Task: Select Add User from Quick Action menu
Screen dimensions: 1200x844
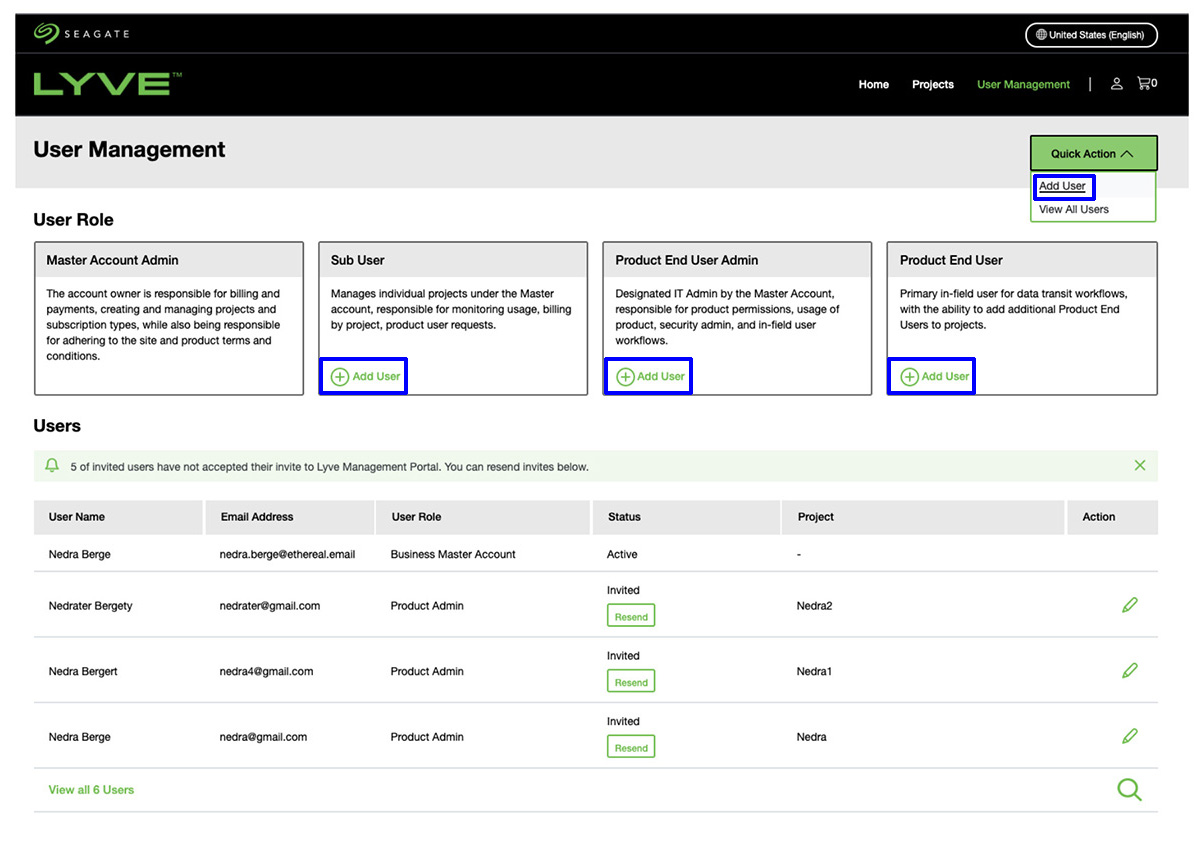Action: coord(1064,186)
